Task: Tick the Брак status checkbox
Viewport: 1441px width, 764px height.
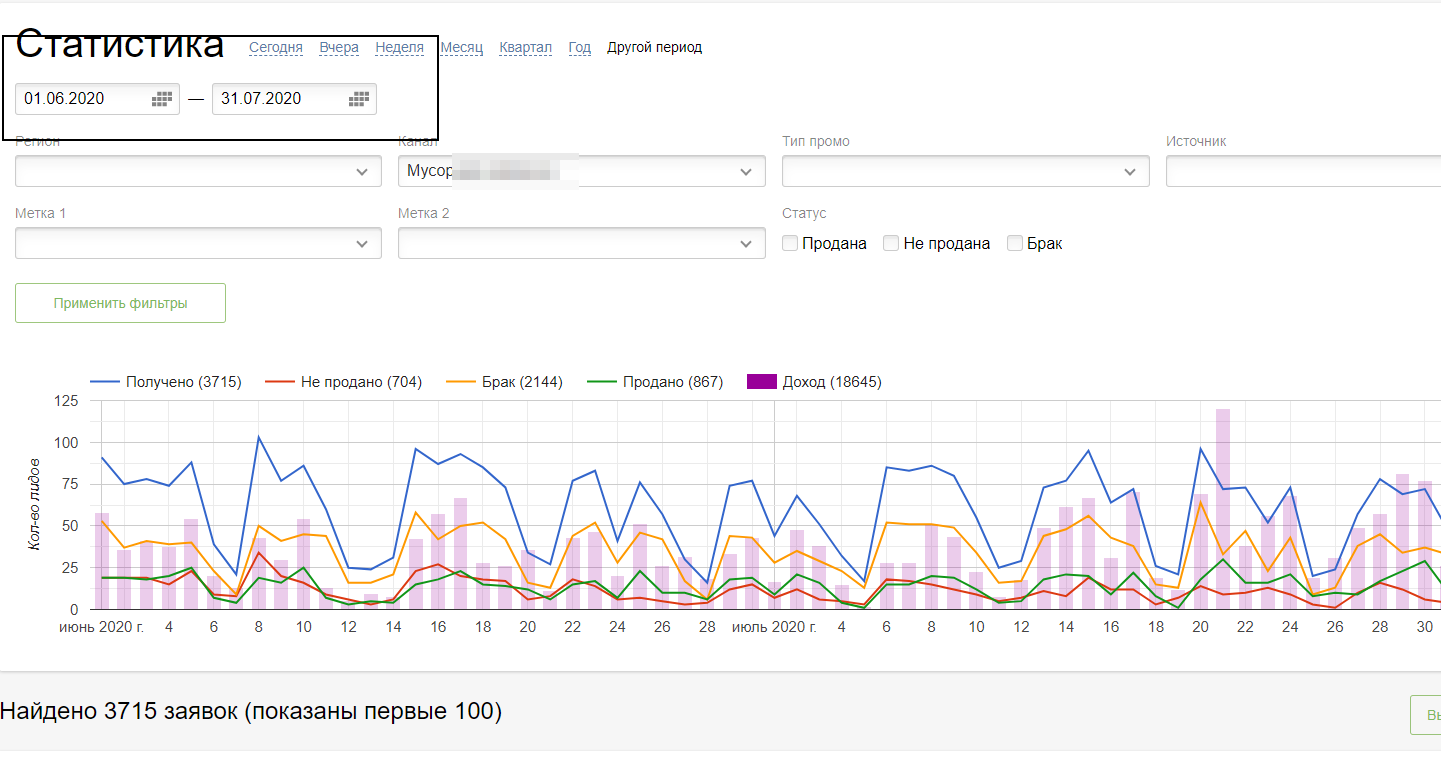Action: [1015, 243]
